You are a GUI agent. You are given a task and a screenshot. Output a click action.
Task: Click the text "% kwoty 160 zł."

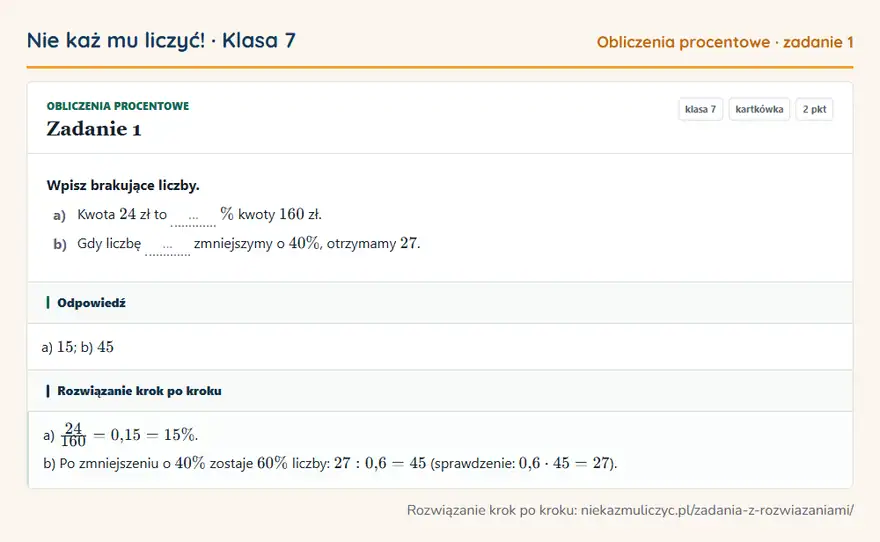[271, 214]
